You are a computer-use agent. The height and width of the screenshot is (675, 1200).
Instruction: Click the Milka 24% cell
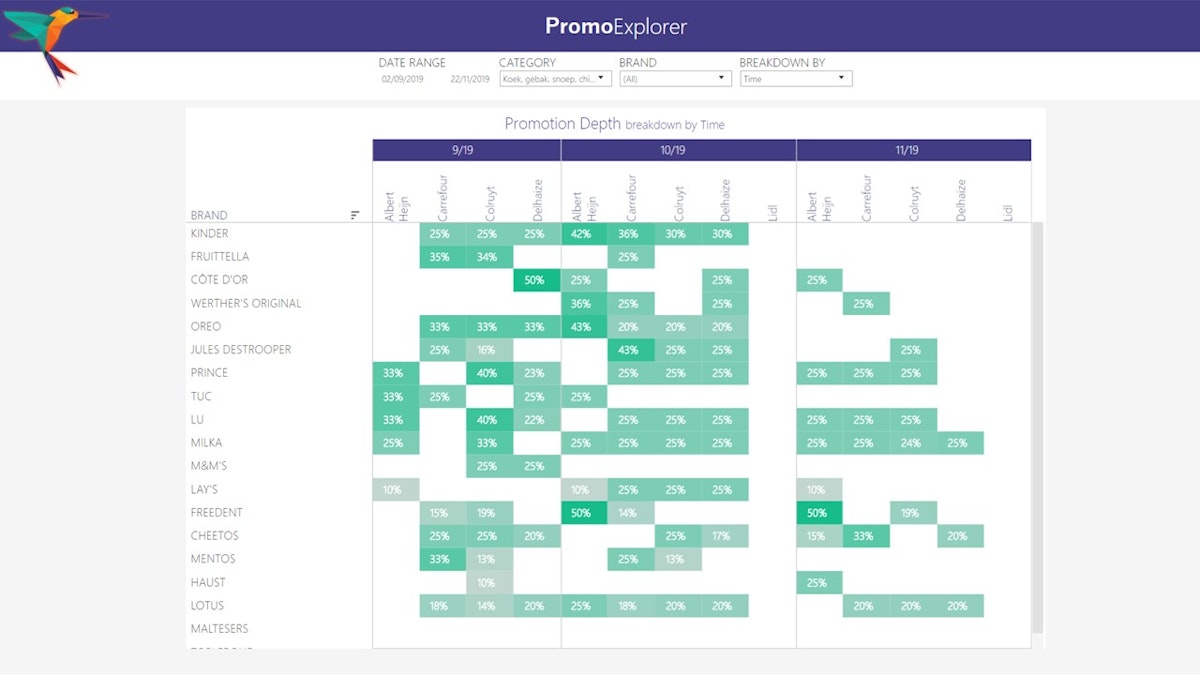coord(913,443)
